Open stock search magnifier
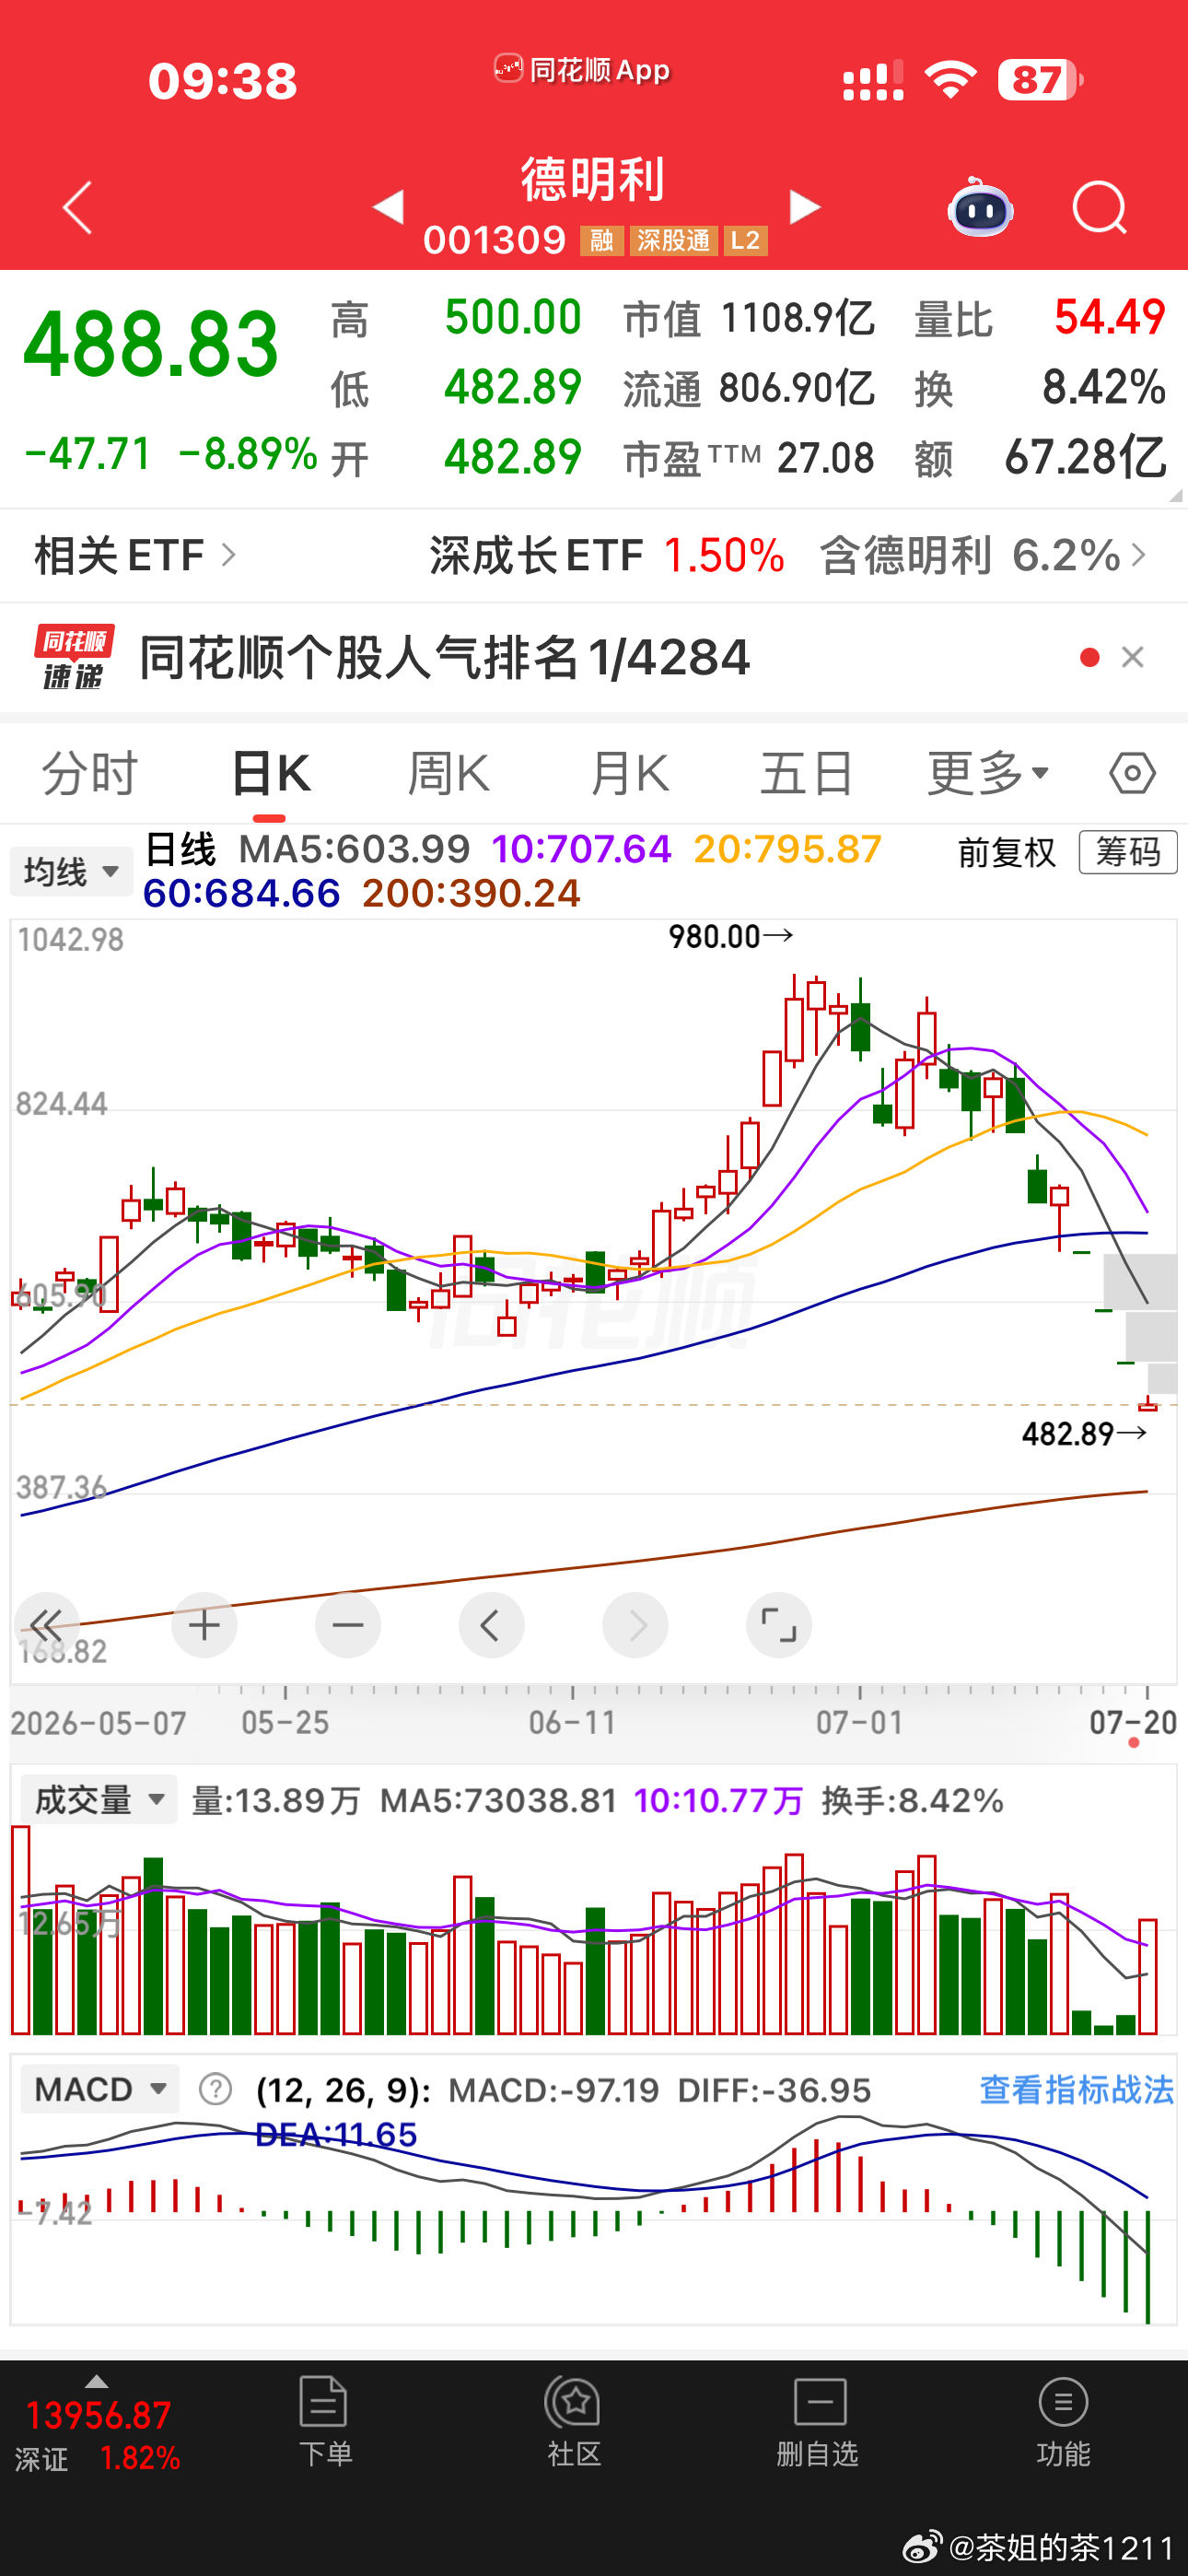The width and height of the screenshot is (1188, 2576). pyautogui.click(x=1100, y=208)
